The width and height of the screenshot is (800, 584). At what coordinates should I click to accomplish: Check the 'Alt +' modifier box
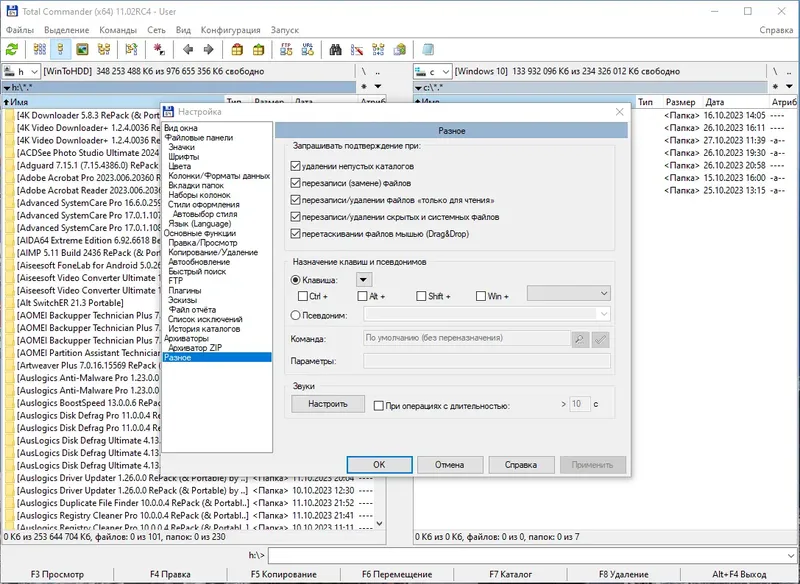click(362, 296)
